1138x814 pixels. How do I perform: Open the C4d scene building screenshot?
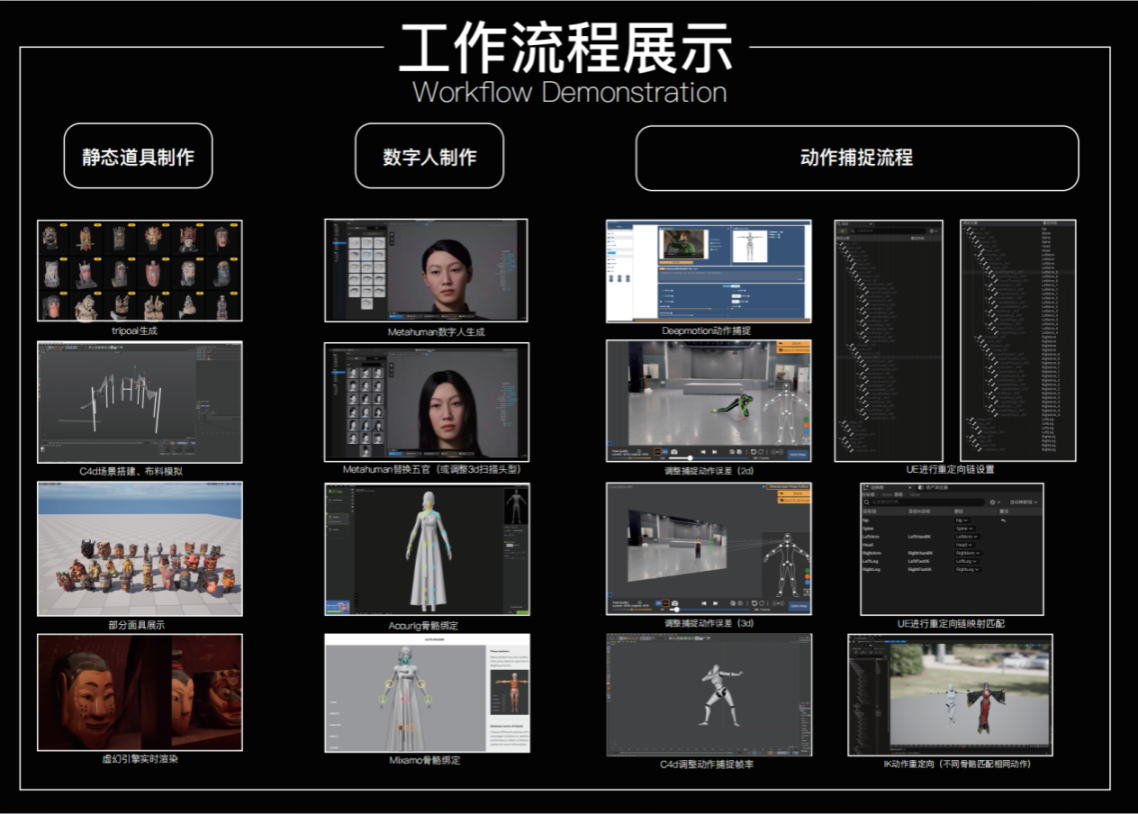(x=139, y=402)
